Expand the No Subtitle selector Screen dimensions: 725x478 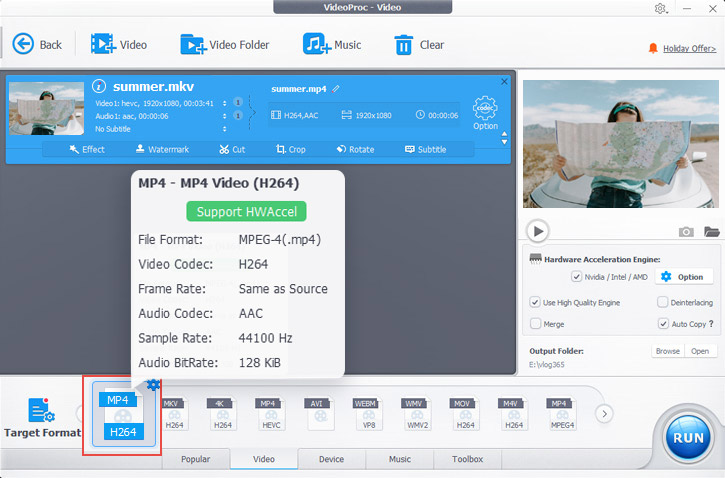pos(224,129)
